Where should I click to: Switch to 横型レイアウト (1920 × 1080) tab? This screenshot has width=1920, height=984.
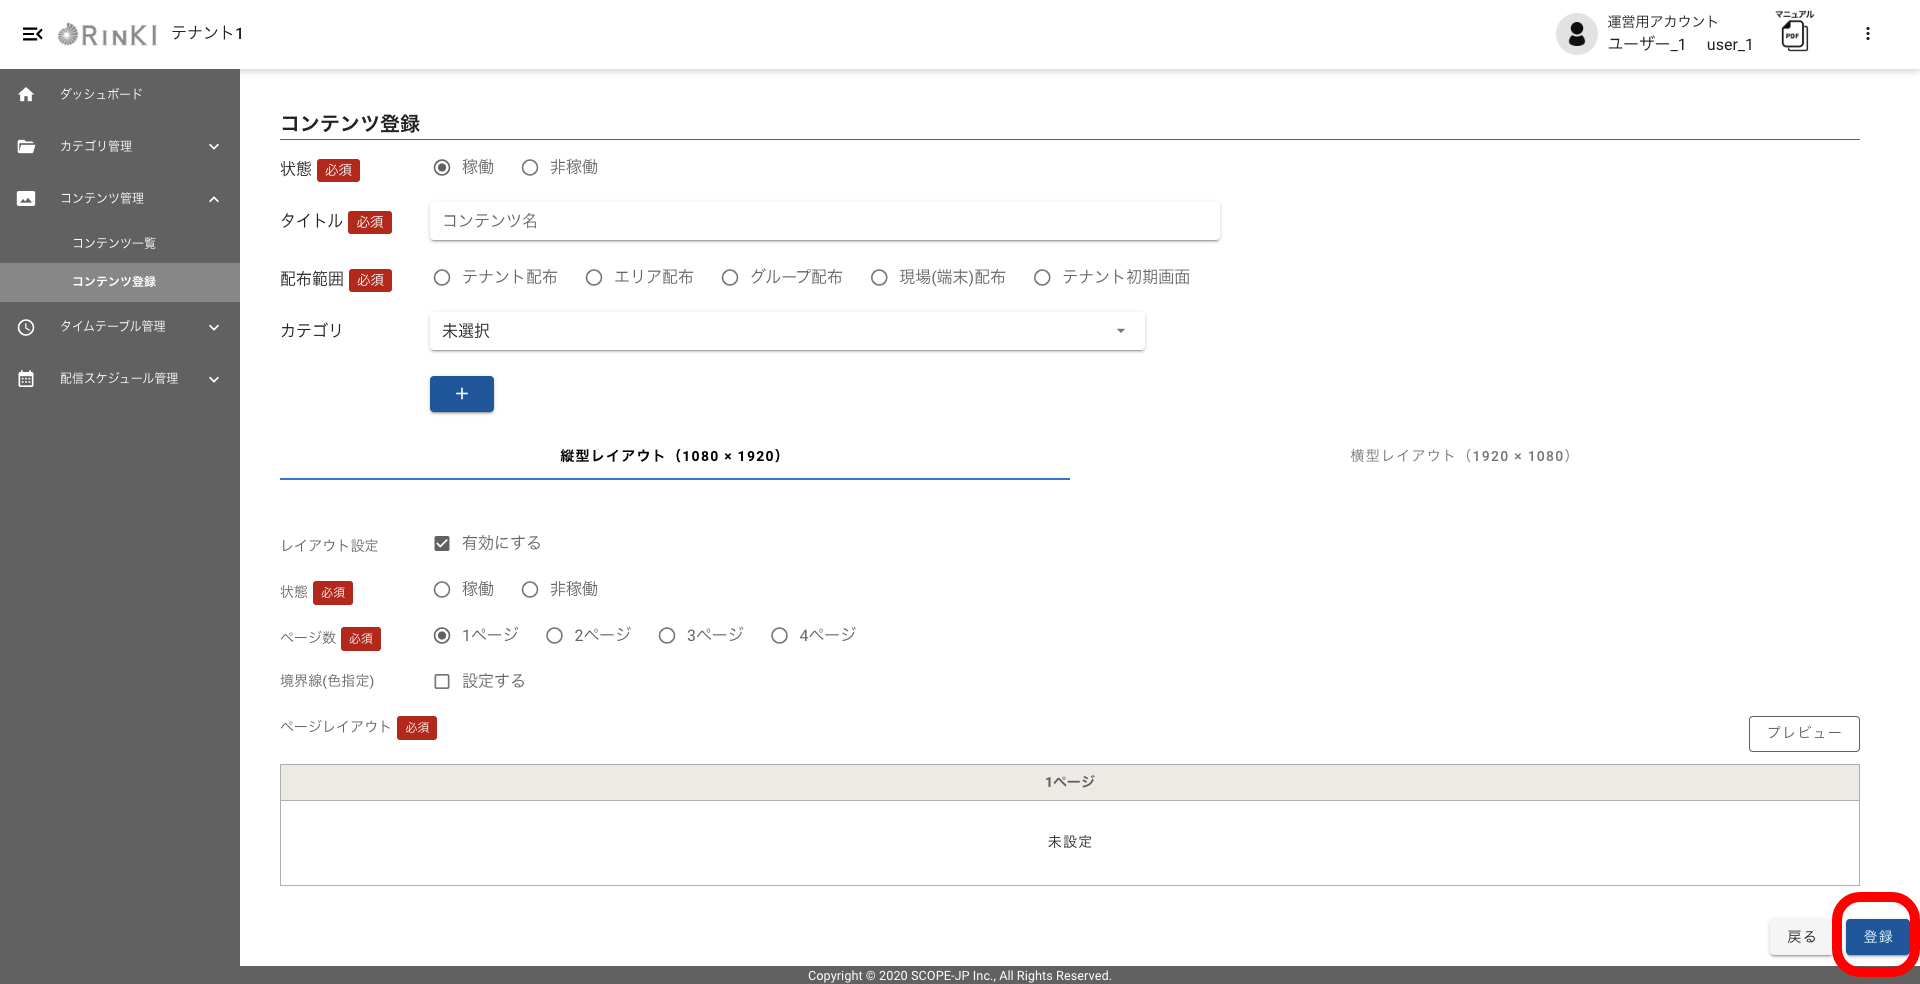click(1460, 456)
